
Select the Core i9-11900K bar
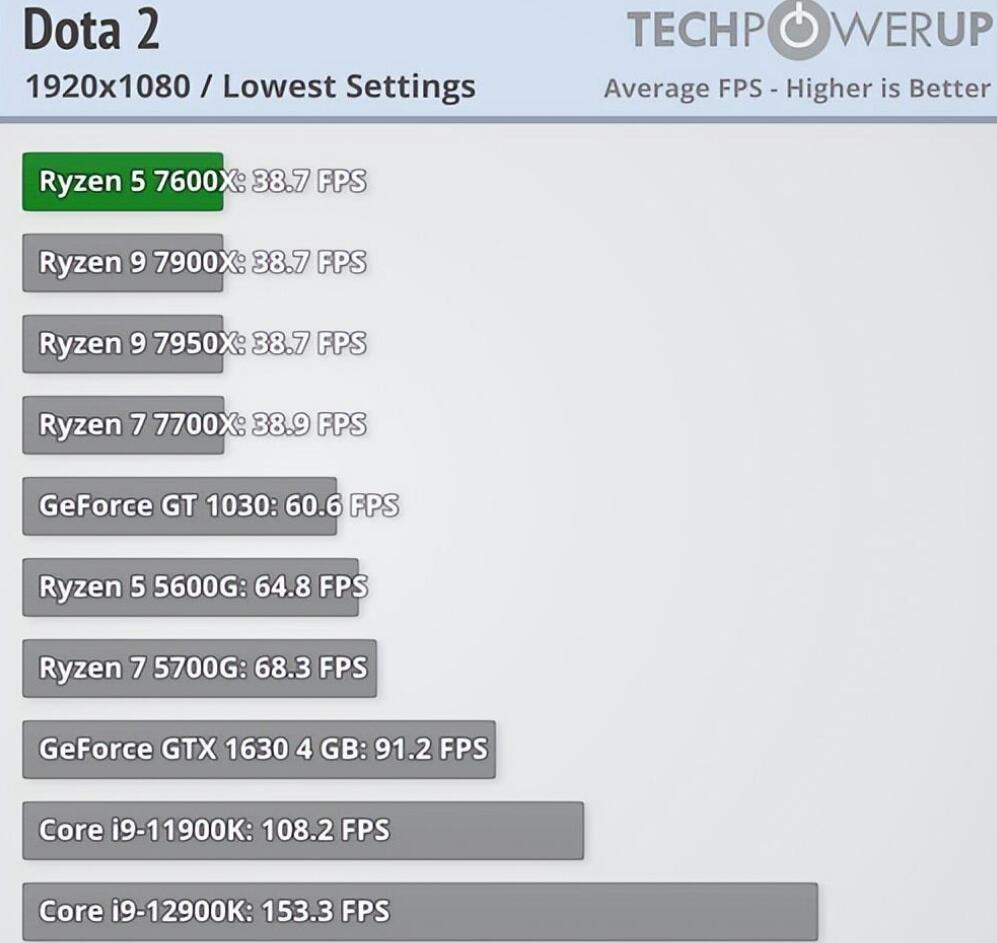point(302,830)
